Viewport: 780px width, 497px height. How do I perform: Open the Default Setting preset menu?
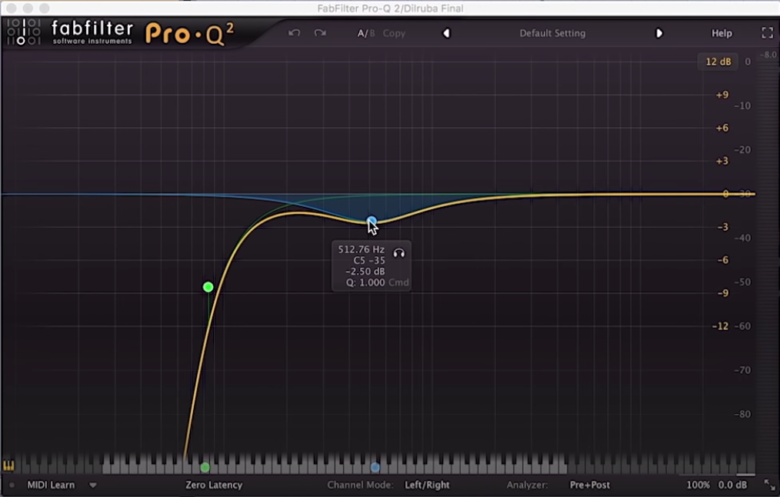coord(552,33)
